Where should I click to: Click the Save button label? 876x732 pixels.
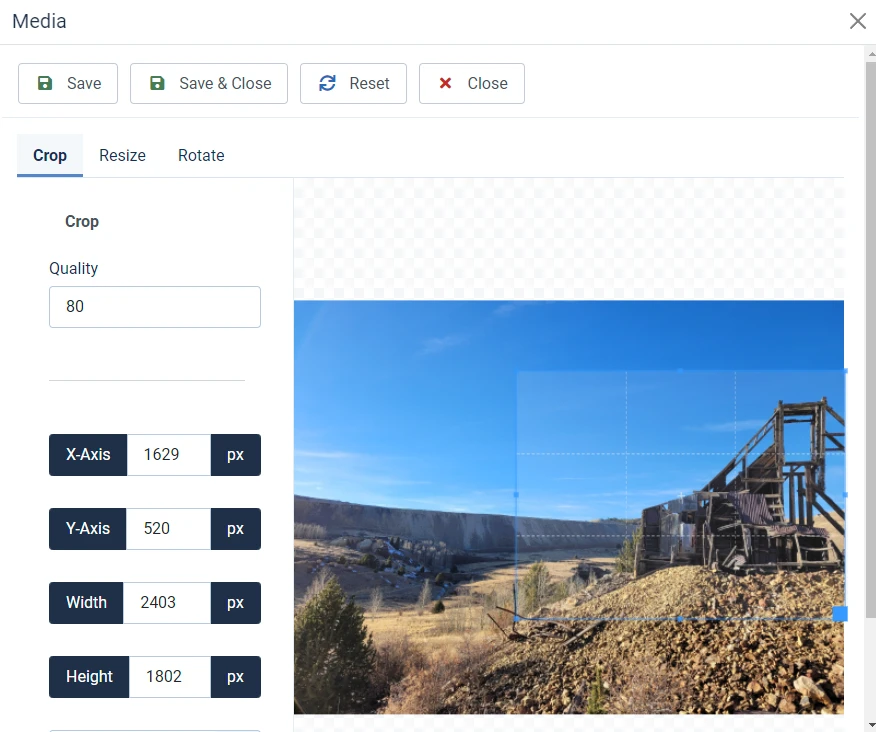point(84,83)
